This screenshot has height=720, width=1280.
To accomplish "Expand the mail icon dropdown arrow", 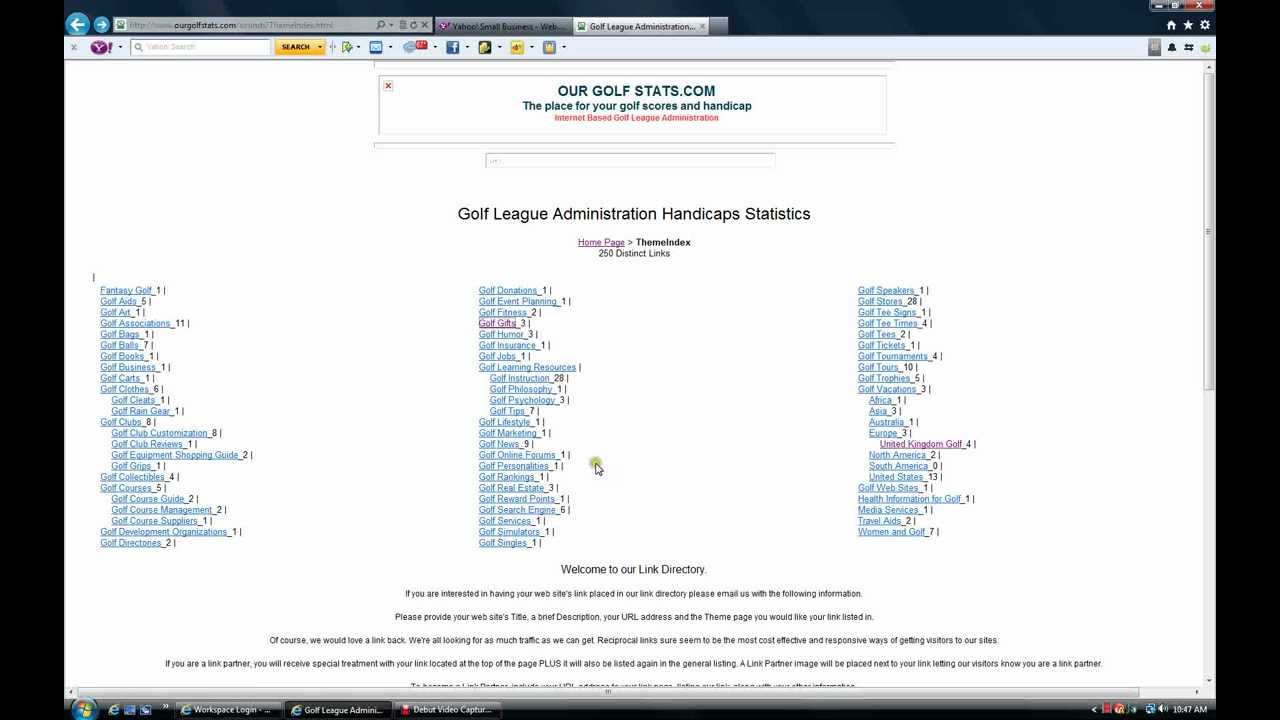I will tap(390, 47).
